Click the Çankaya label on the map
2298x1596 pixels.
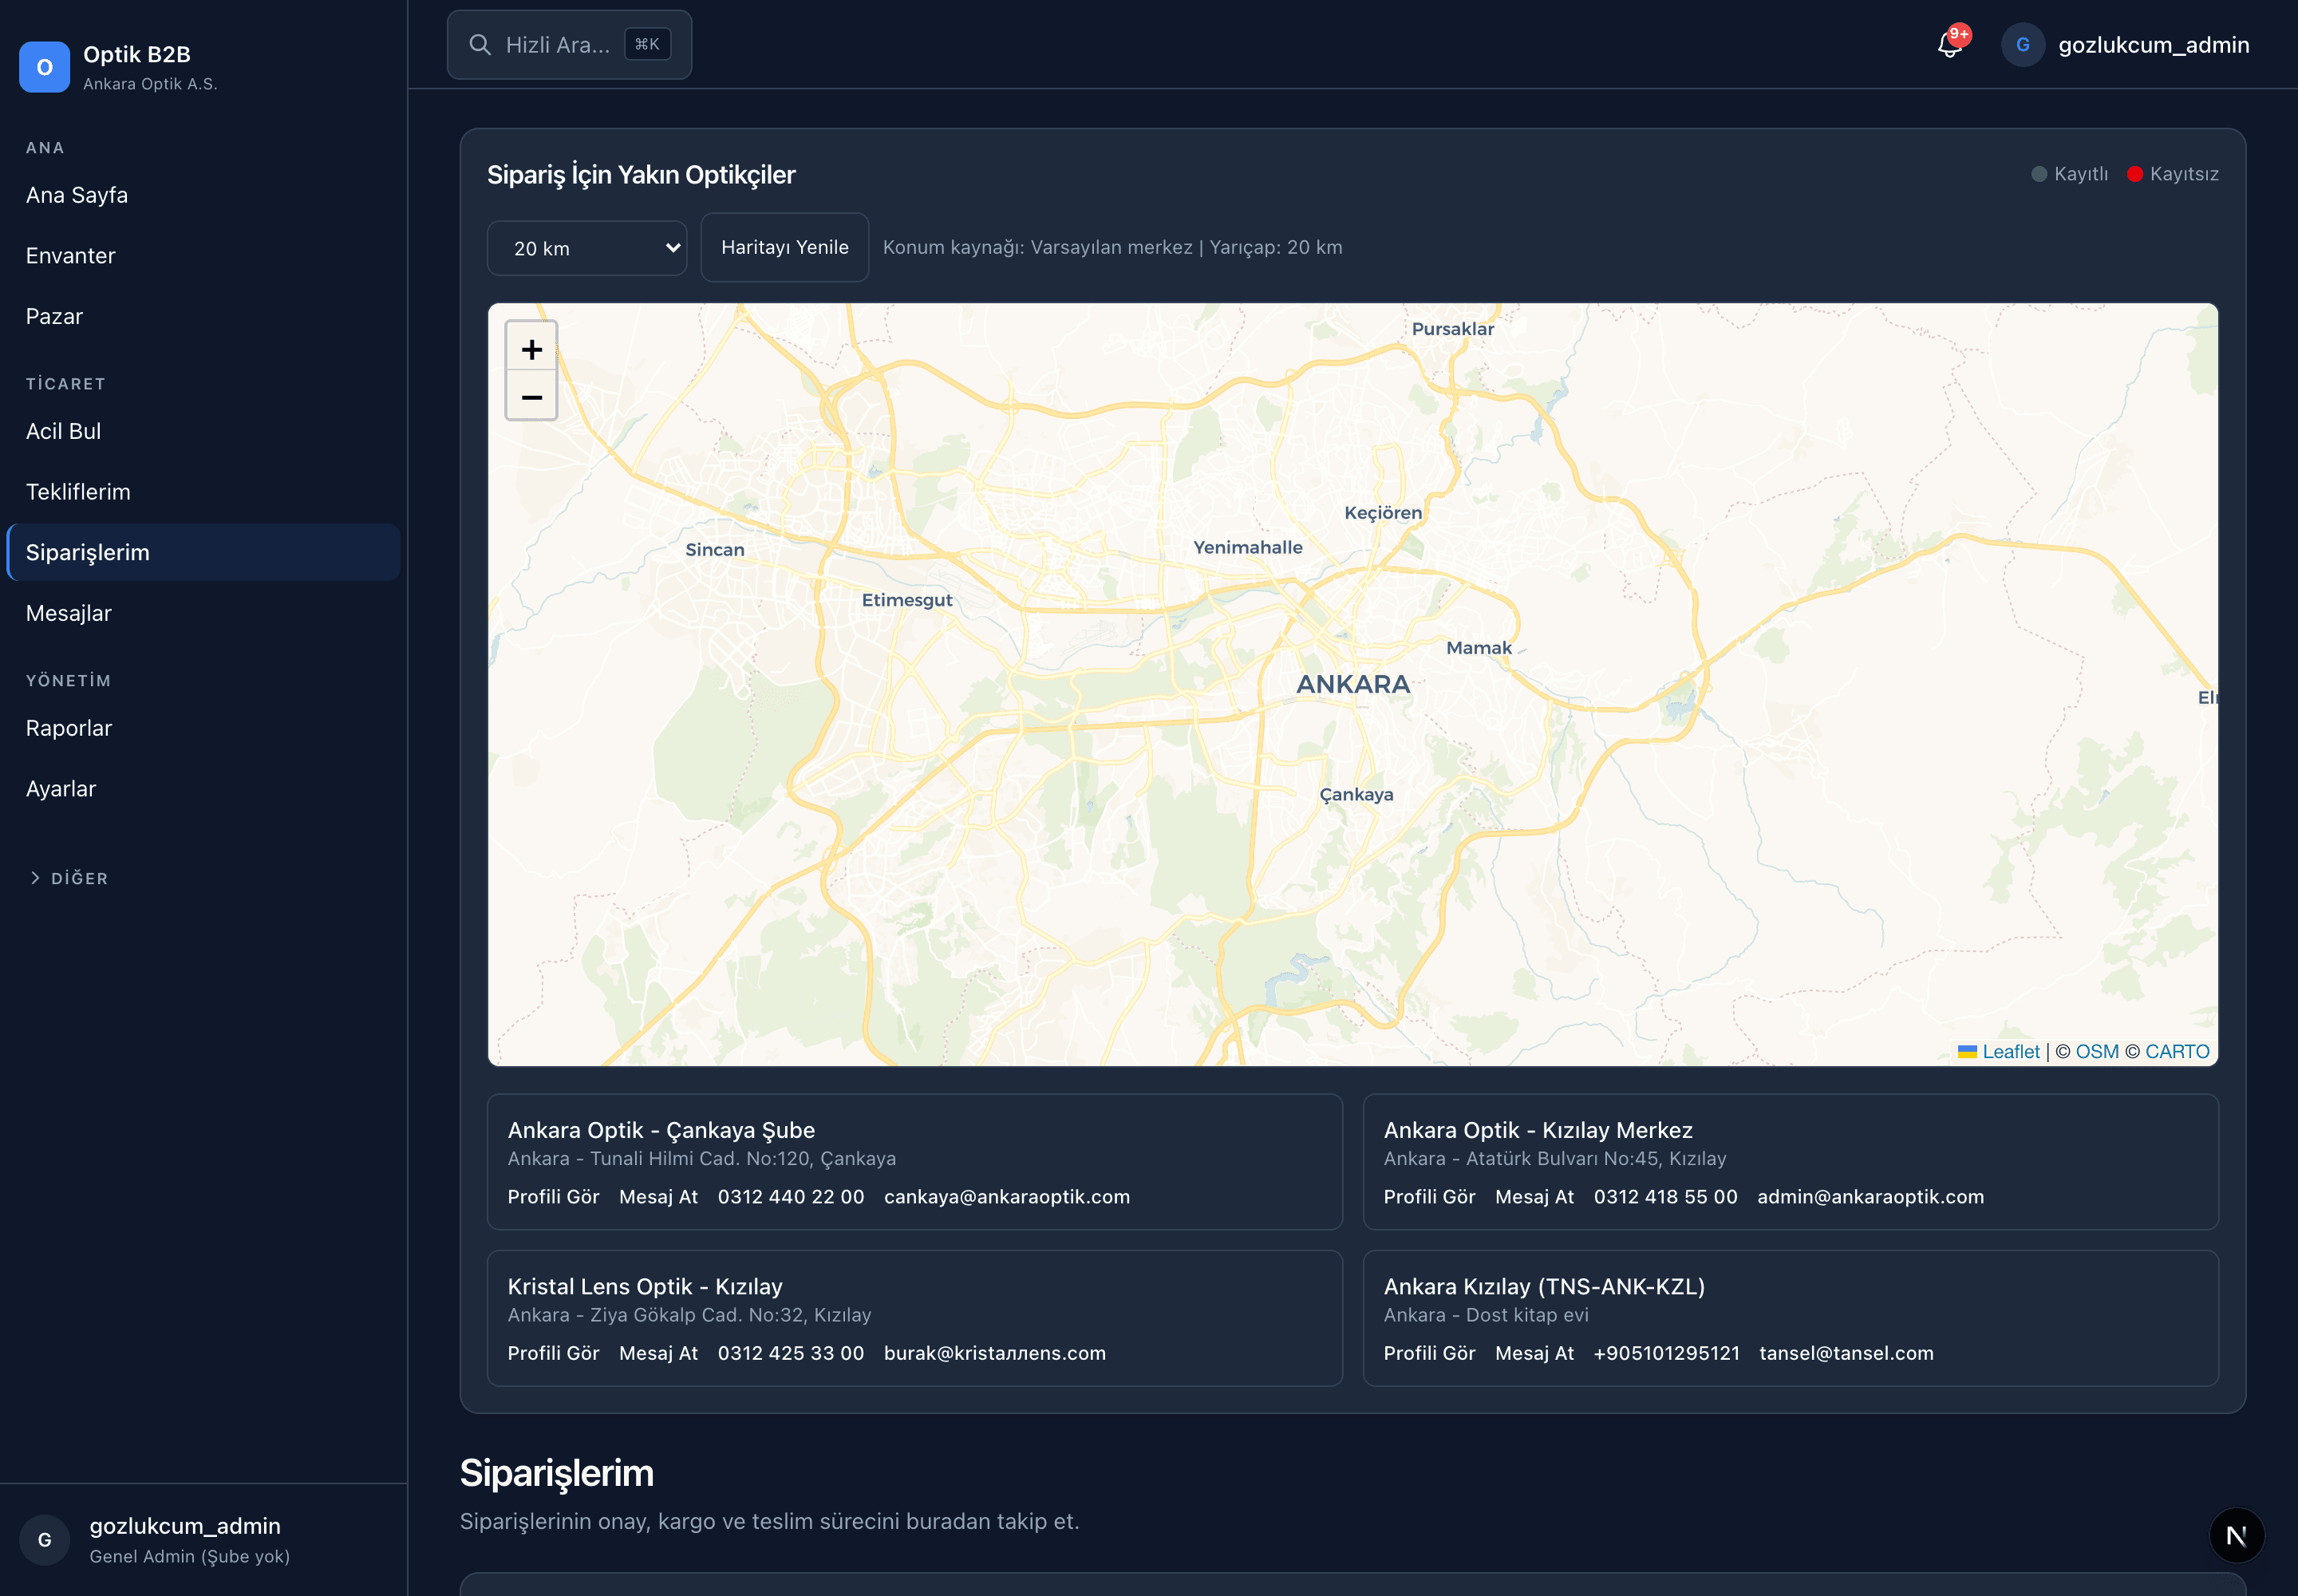coord(1356,794)
